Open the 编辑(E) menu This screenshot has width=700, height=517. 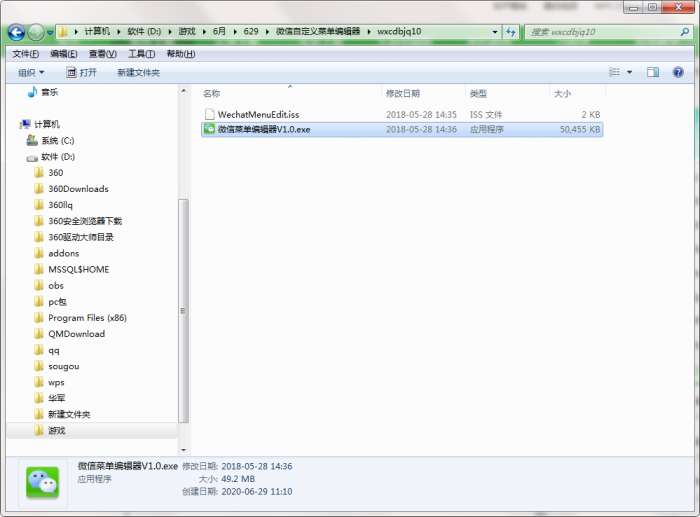[x=64, y=54]
